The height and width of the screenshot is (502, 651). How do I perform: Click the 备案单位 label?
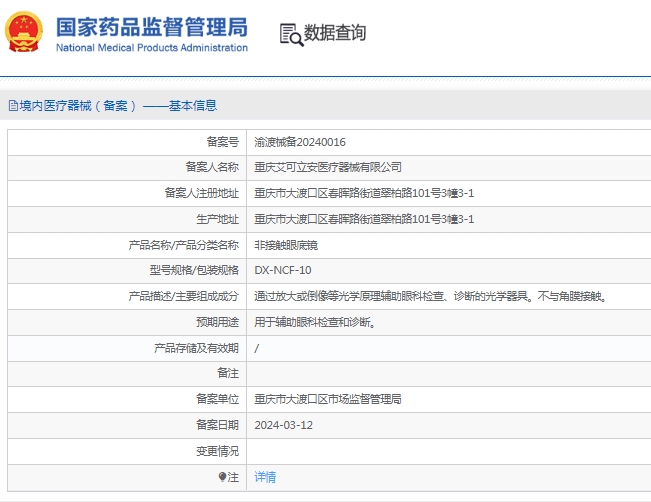point(218,399)
